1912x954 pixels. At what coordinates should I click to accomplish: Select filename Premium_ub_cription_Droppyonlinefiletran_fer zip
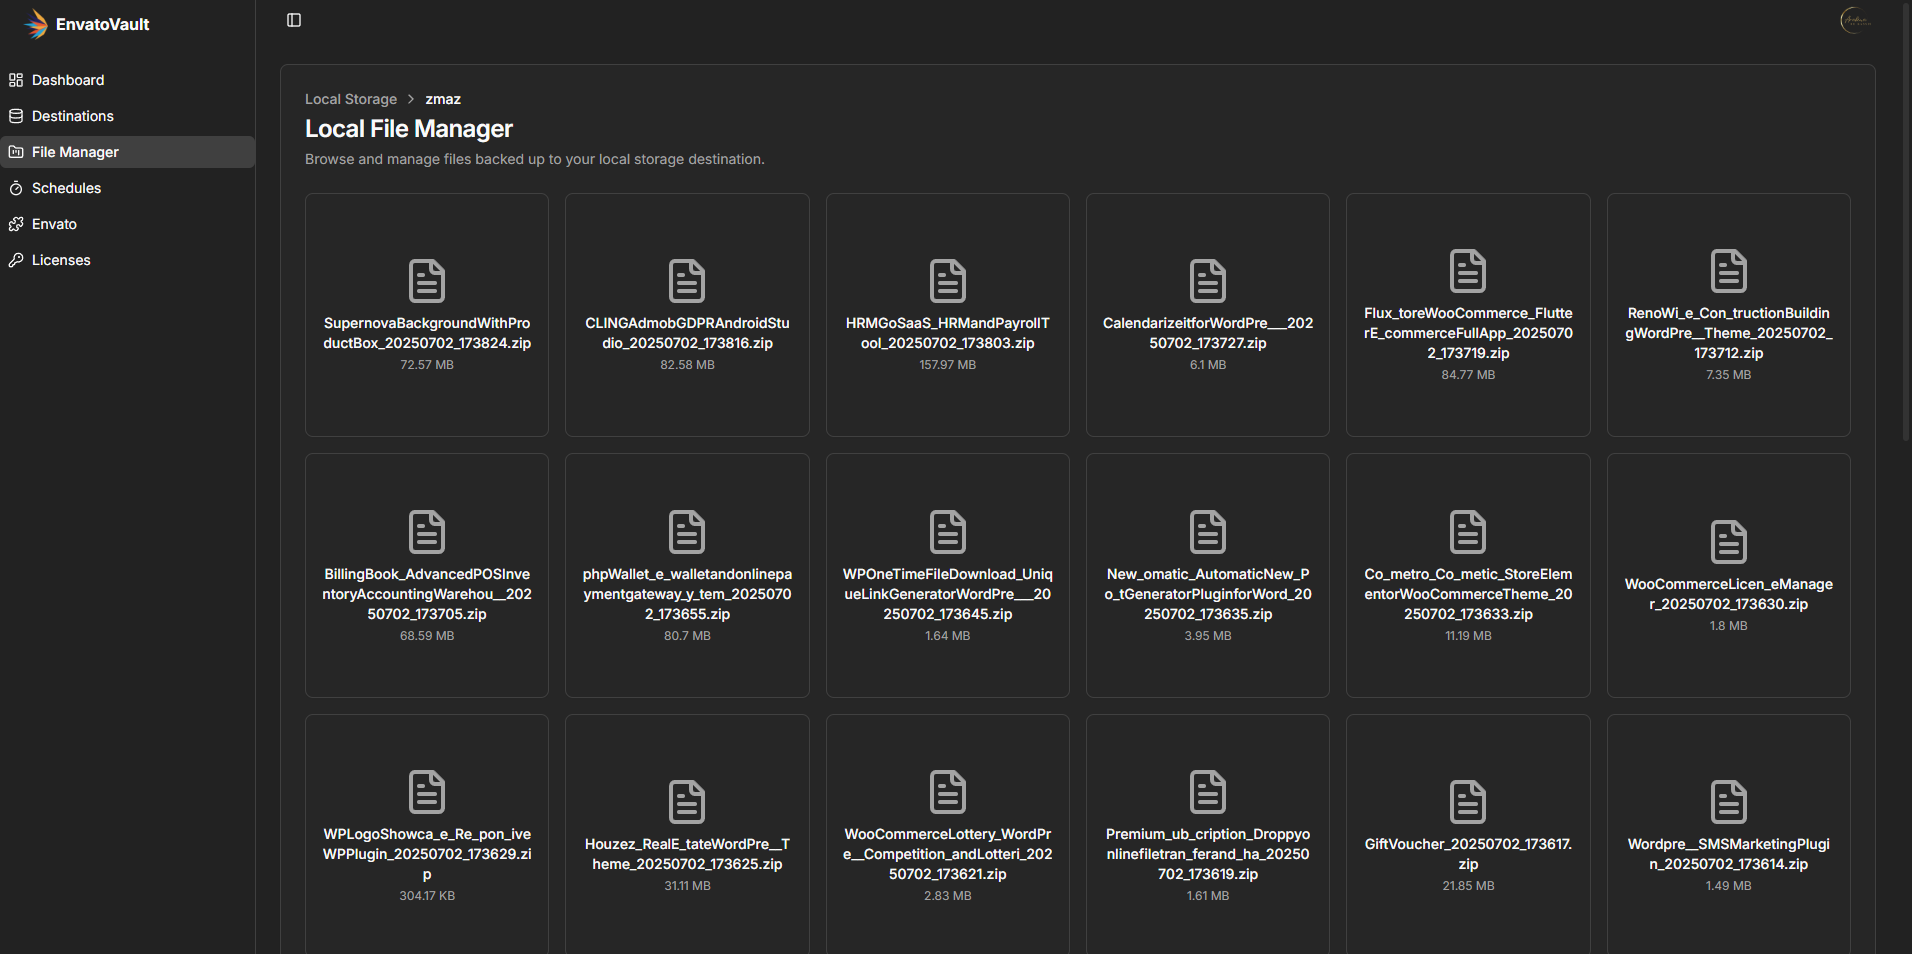click(x=1208, y=854)
